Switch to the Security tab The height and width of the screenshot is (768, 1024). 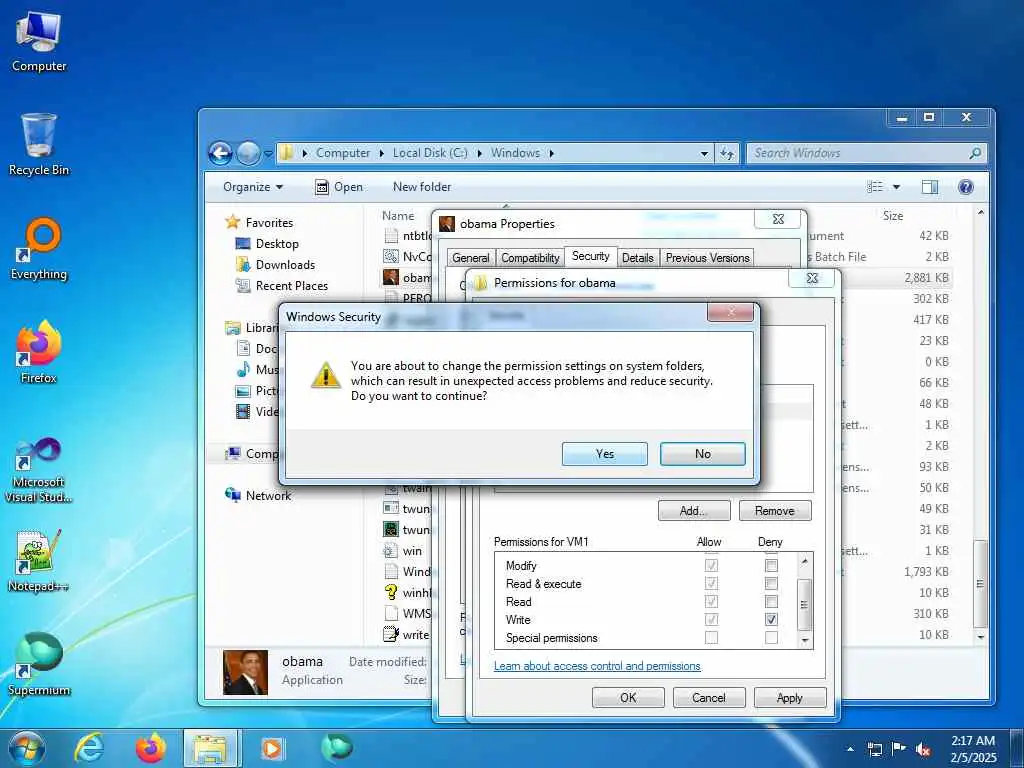[x=590, y=256]
